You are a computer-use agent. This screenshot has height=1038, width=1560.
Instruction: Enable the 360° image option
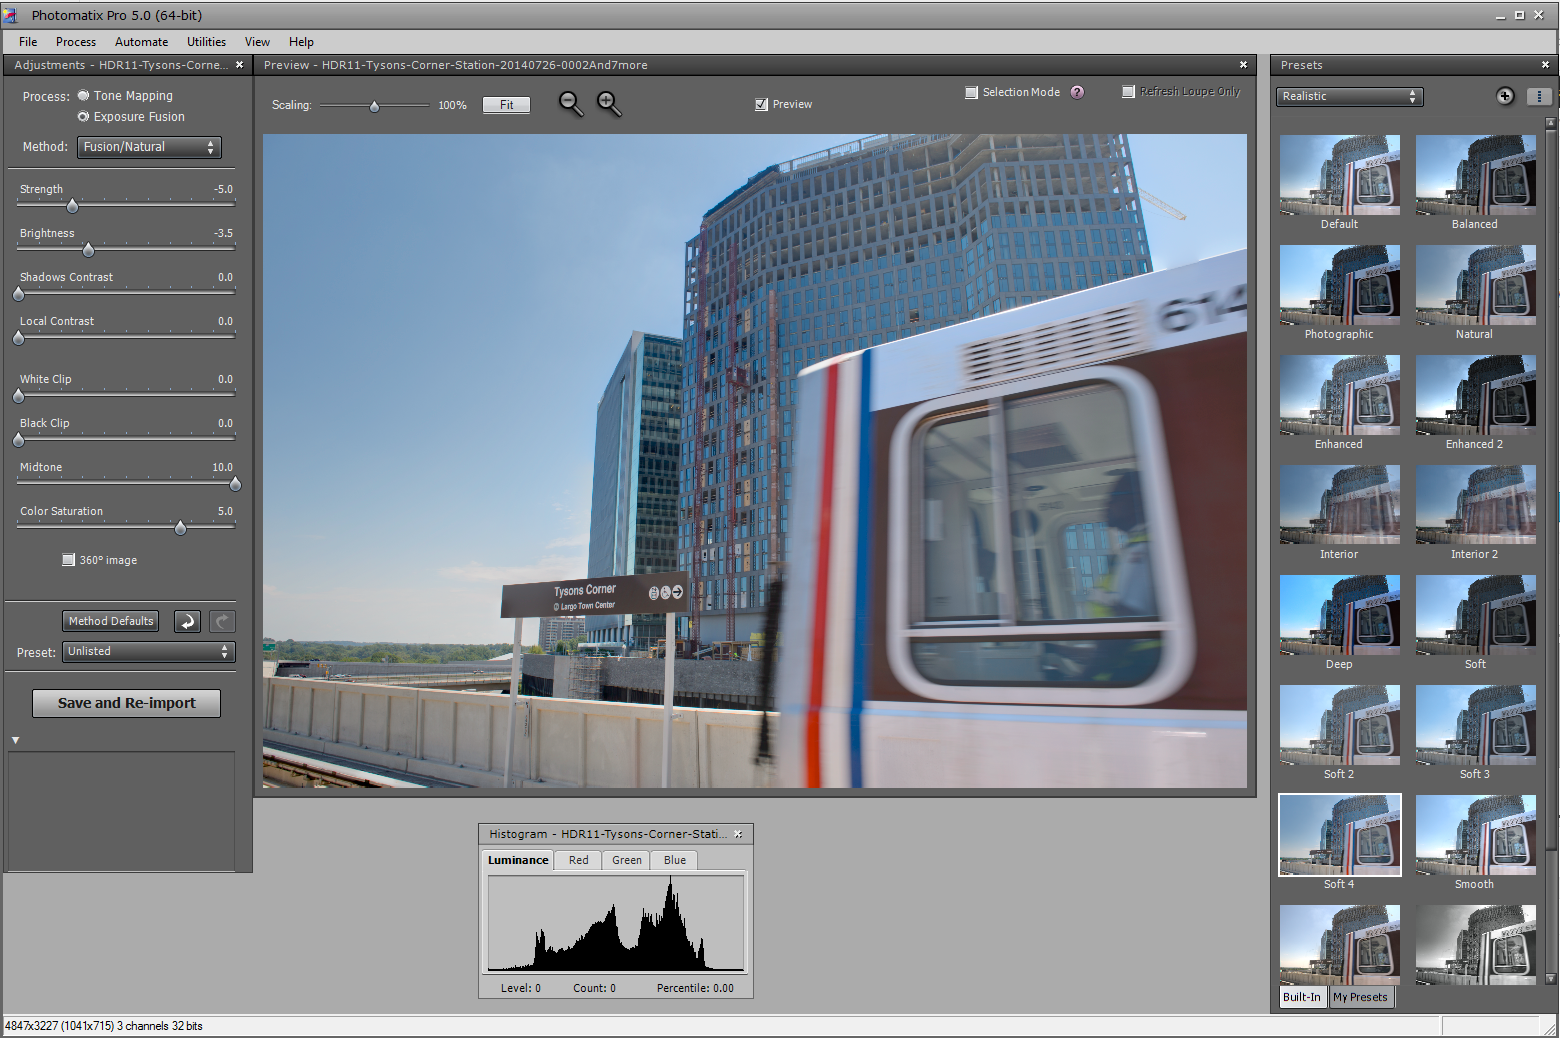(x=68, y=560)
